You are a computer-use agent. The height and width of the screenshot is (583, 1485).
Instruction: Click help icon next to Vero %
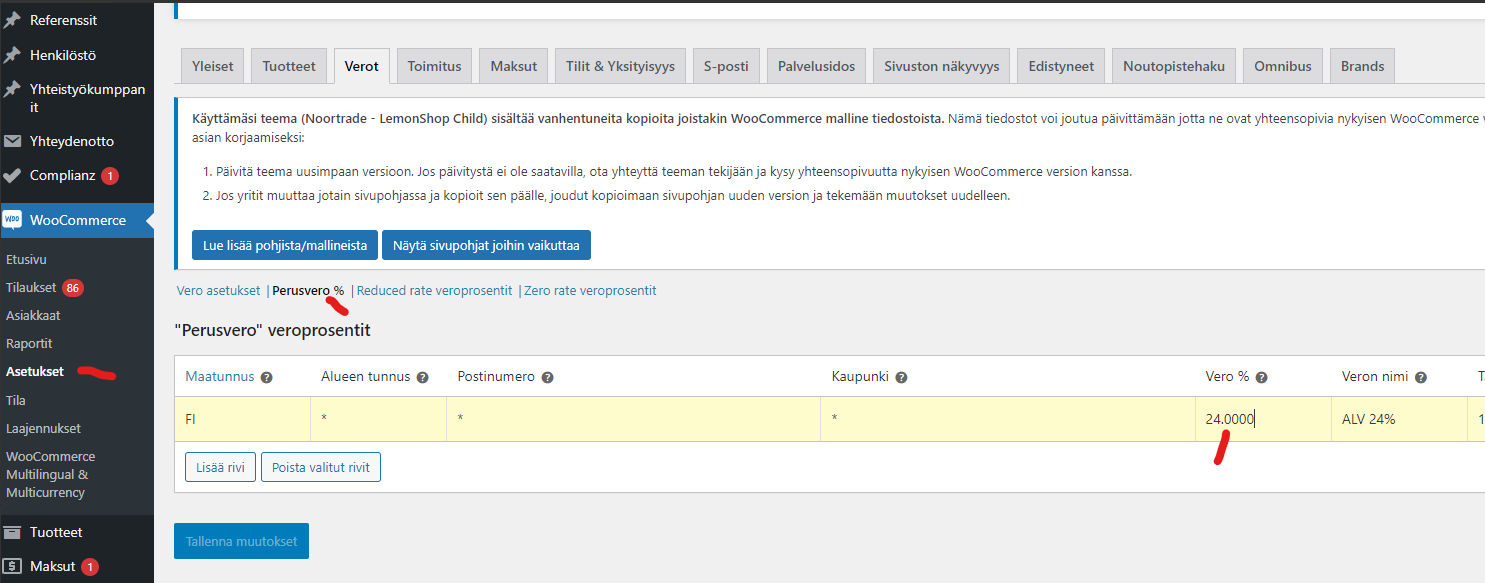tap(1261, 378)
